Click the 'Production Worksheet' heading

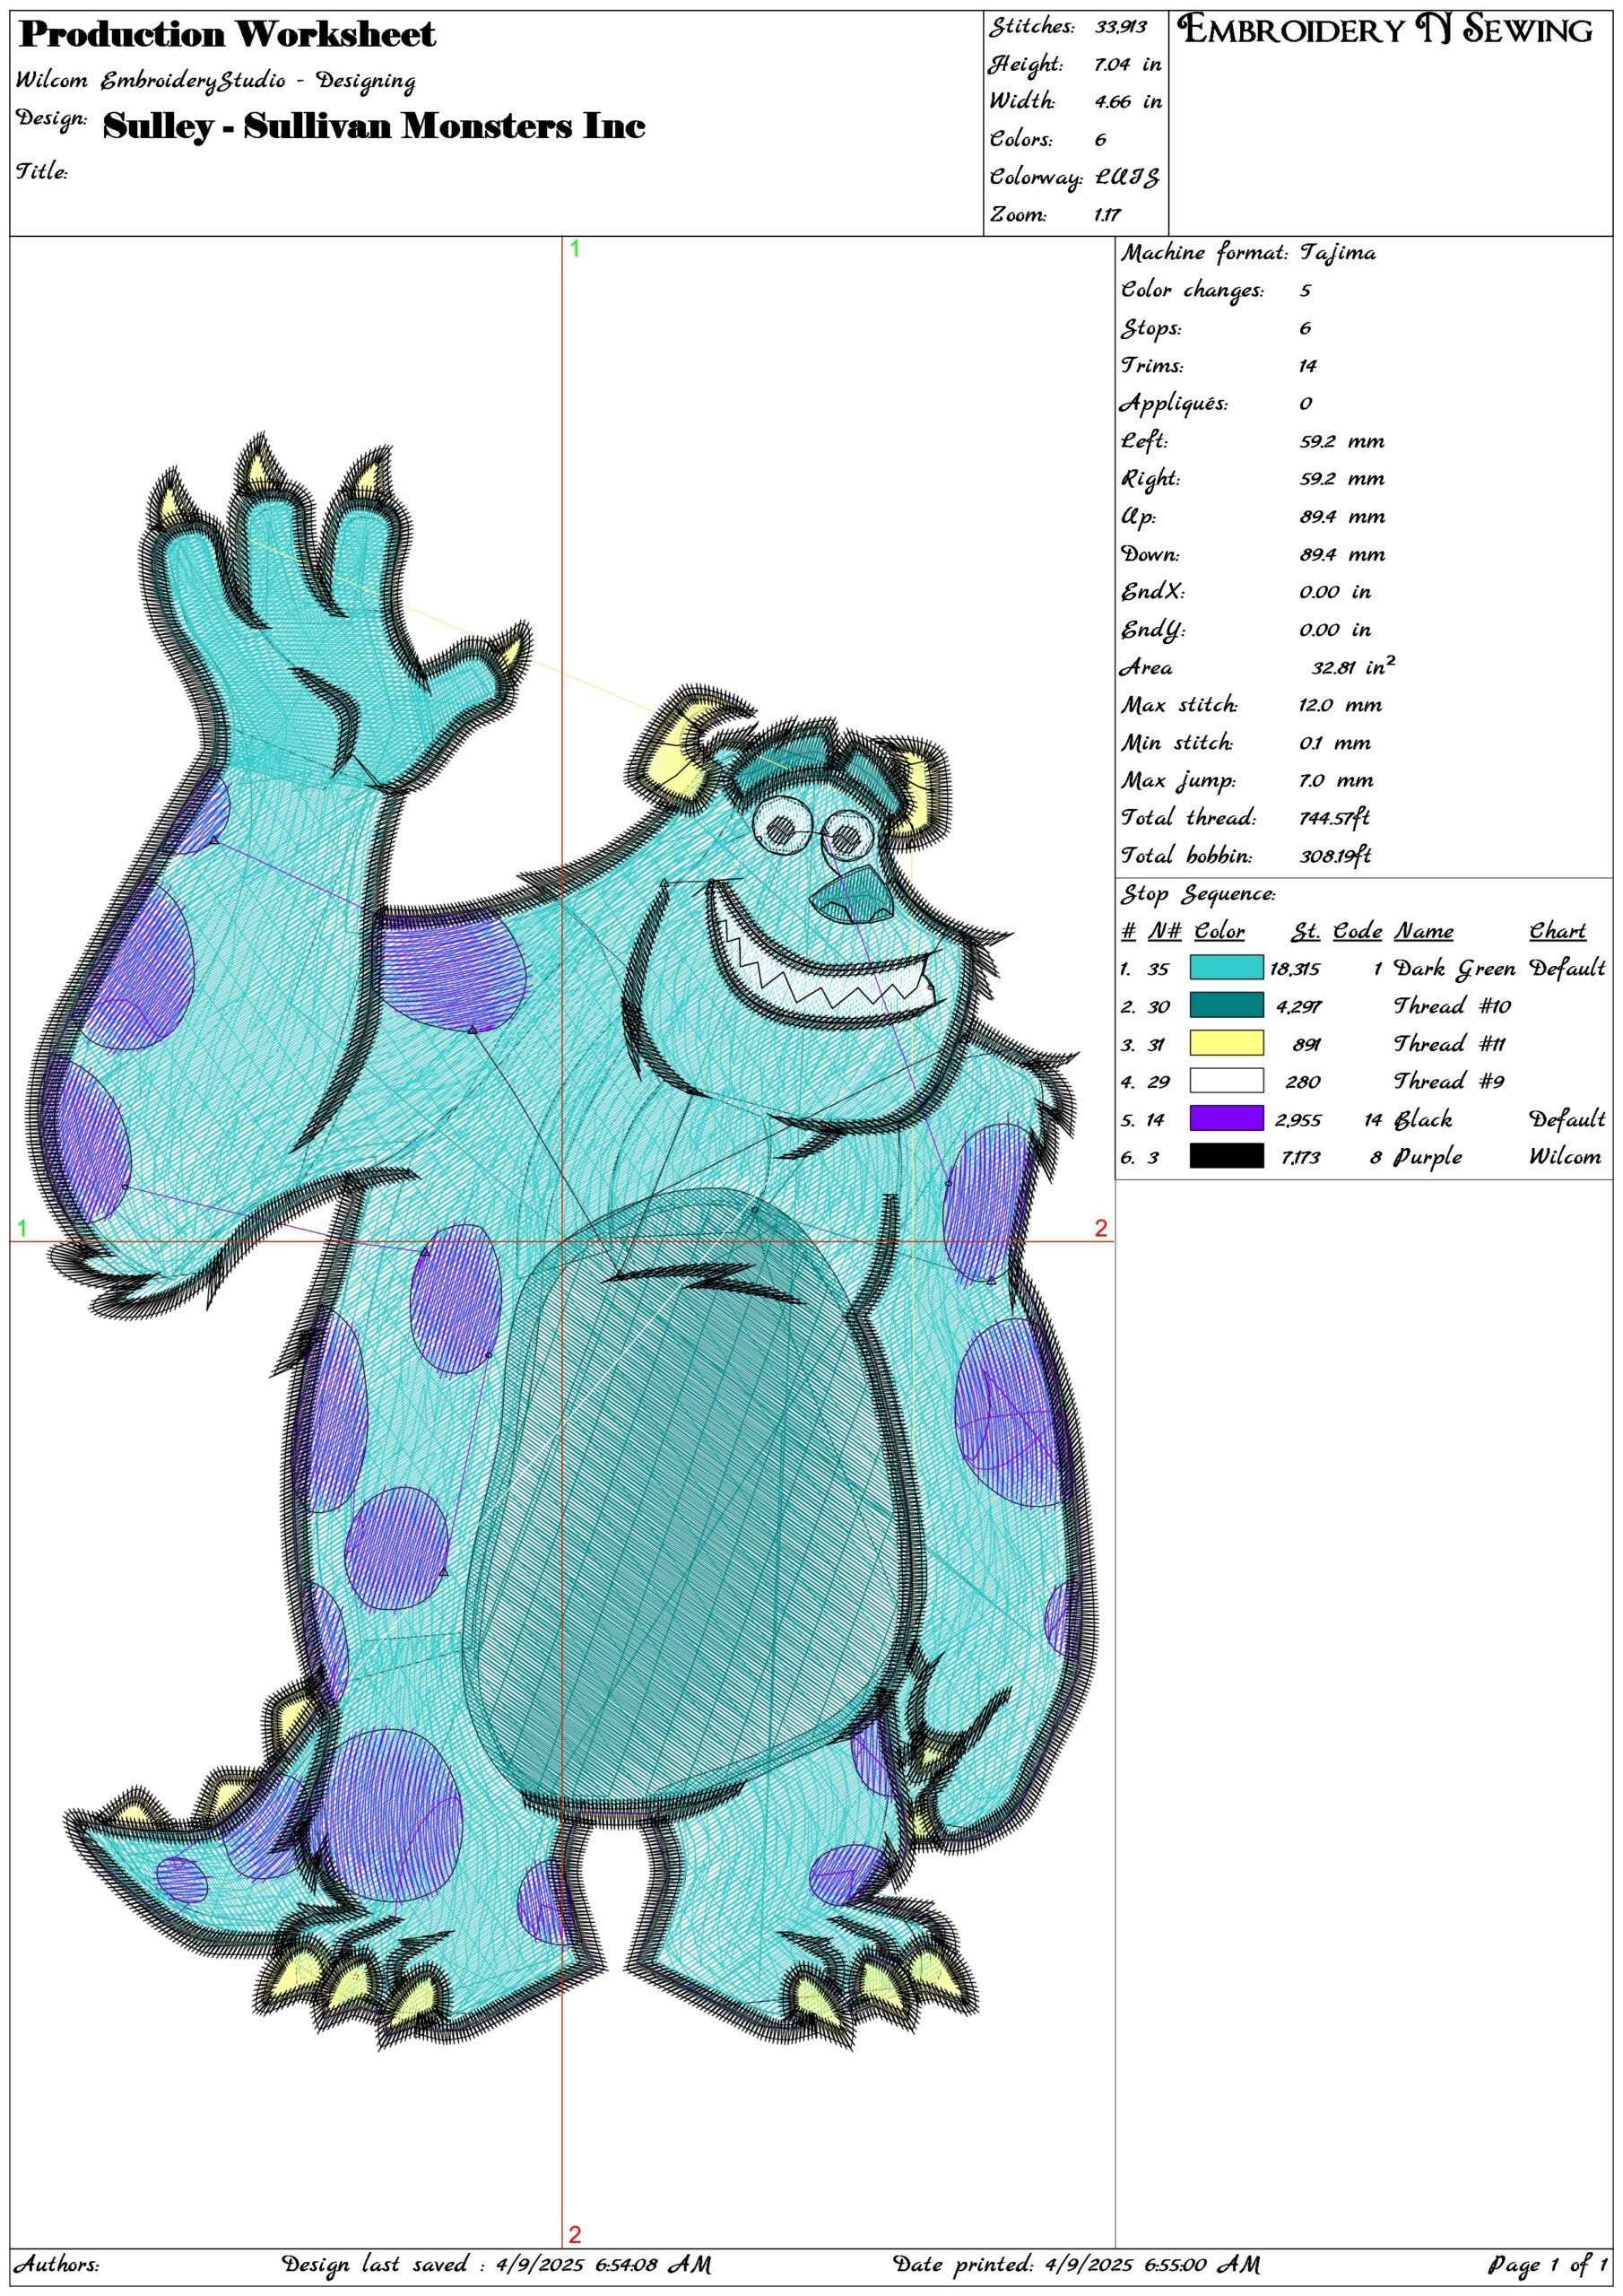point(228,35)
